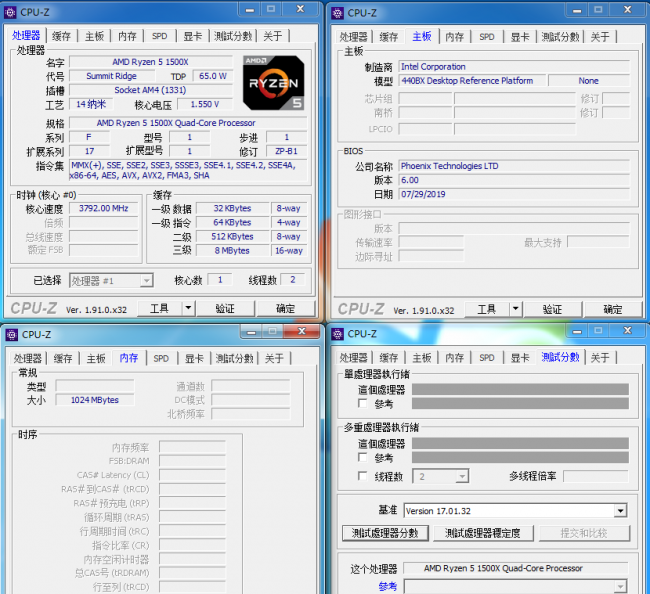Click 參考 link in the bottom-right window

tap(388, 586)
